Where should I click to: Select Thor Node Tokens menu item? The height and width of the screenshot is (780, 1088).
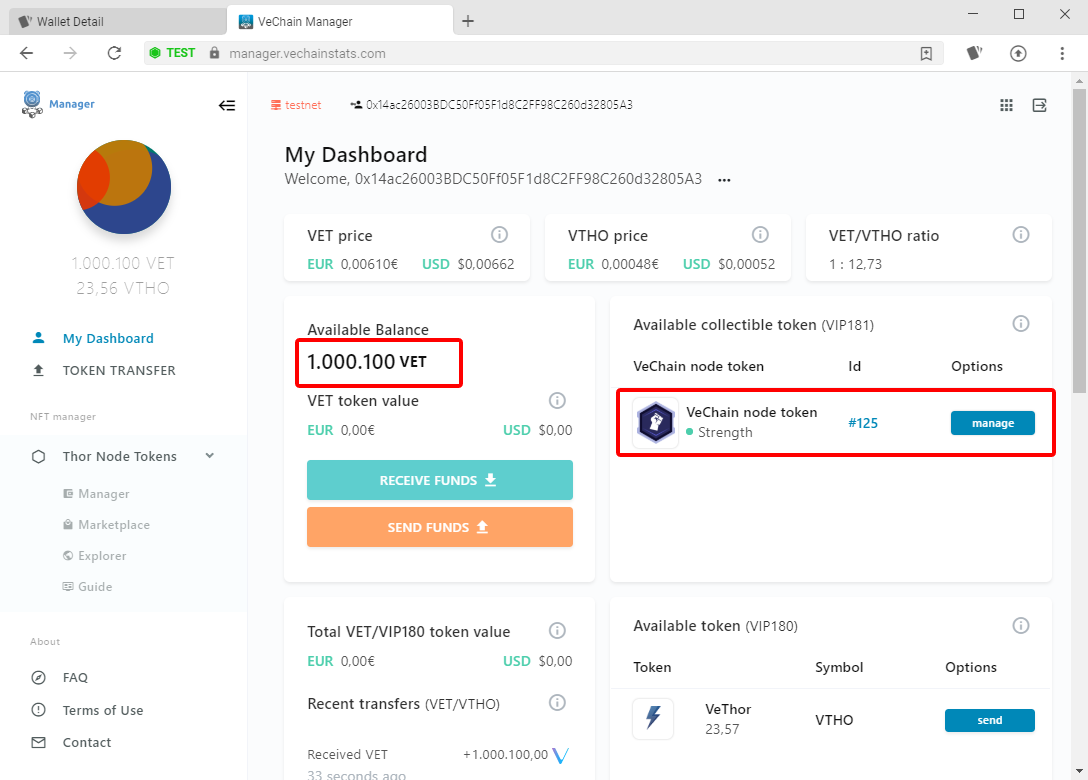point(120,457)
